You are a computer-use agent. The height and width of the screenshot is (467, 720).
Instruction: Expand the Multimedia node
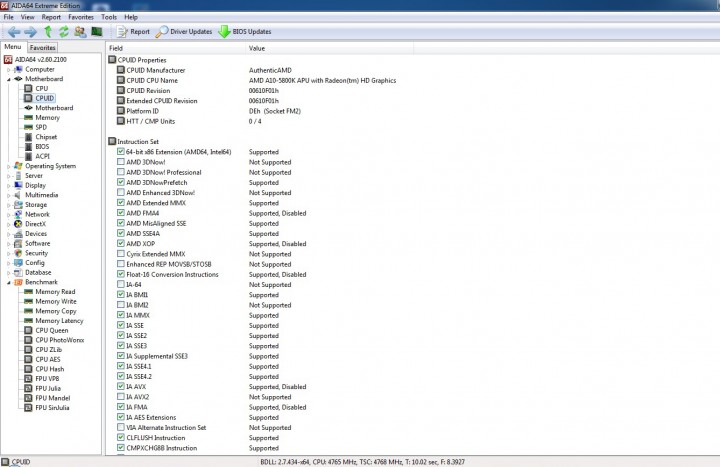(8, 195)
